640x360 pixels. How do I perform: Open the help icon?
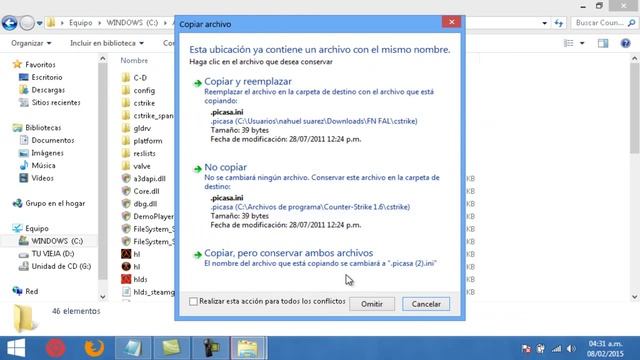pyautogui.click(x=625, y=43)
